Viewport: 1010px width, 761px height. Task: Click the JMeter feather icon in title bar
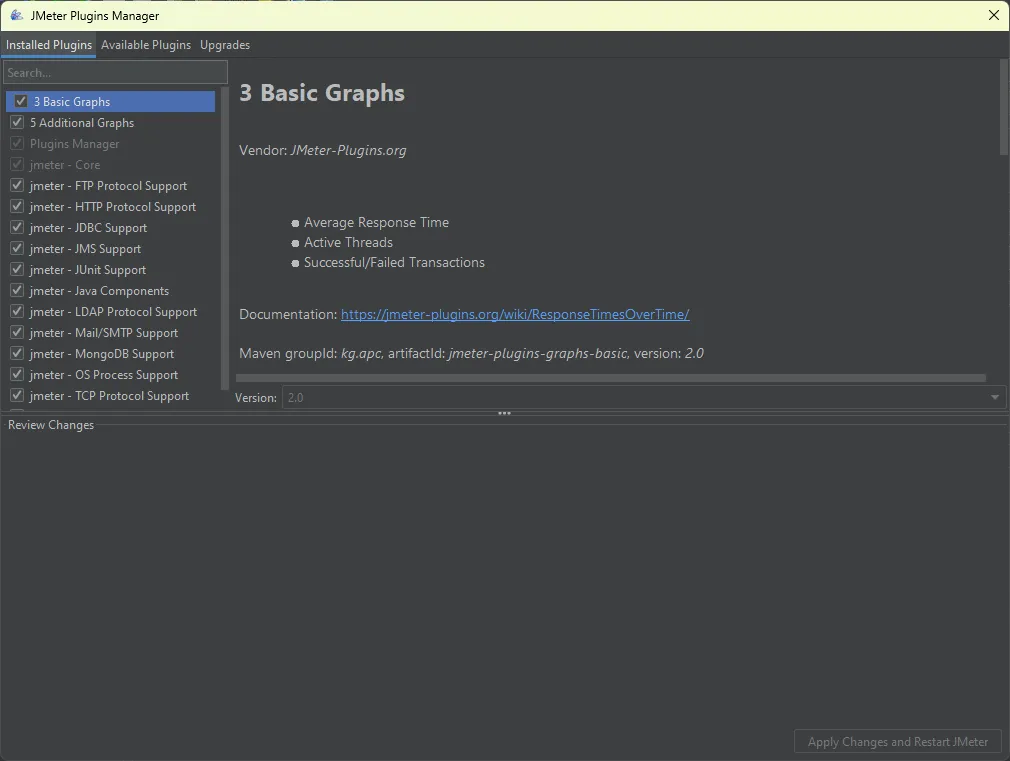click(x=17, y=15)
